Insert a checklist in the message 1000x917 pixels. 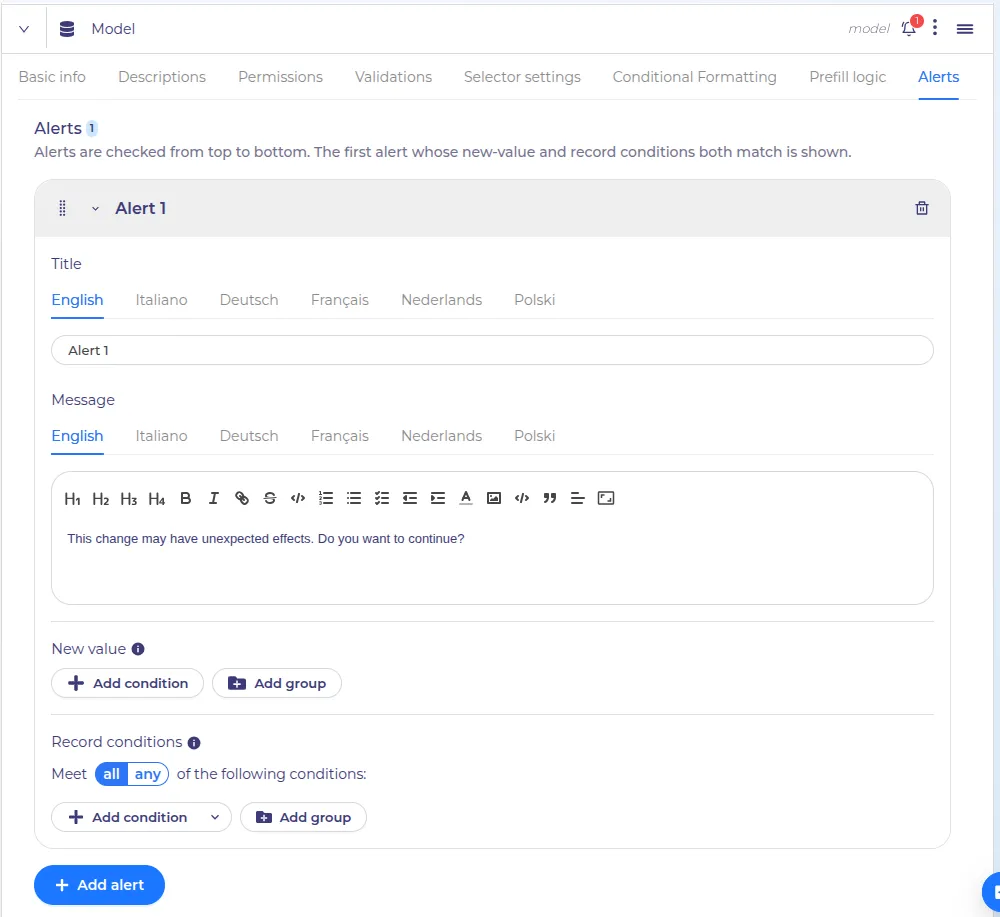click(x=382, y=499)
